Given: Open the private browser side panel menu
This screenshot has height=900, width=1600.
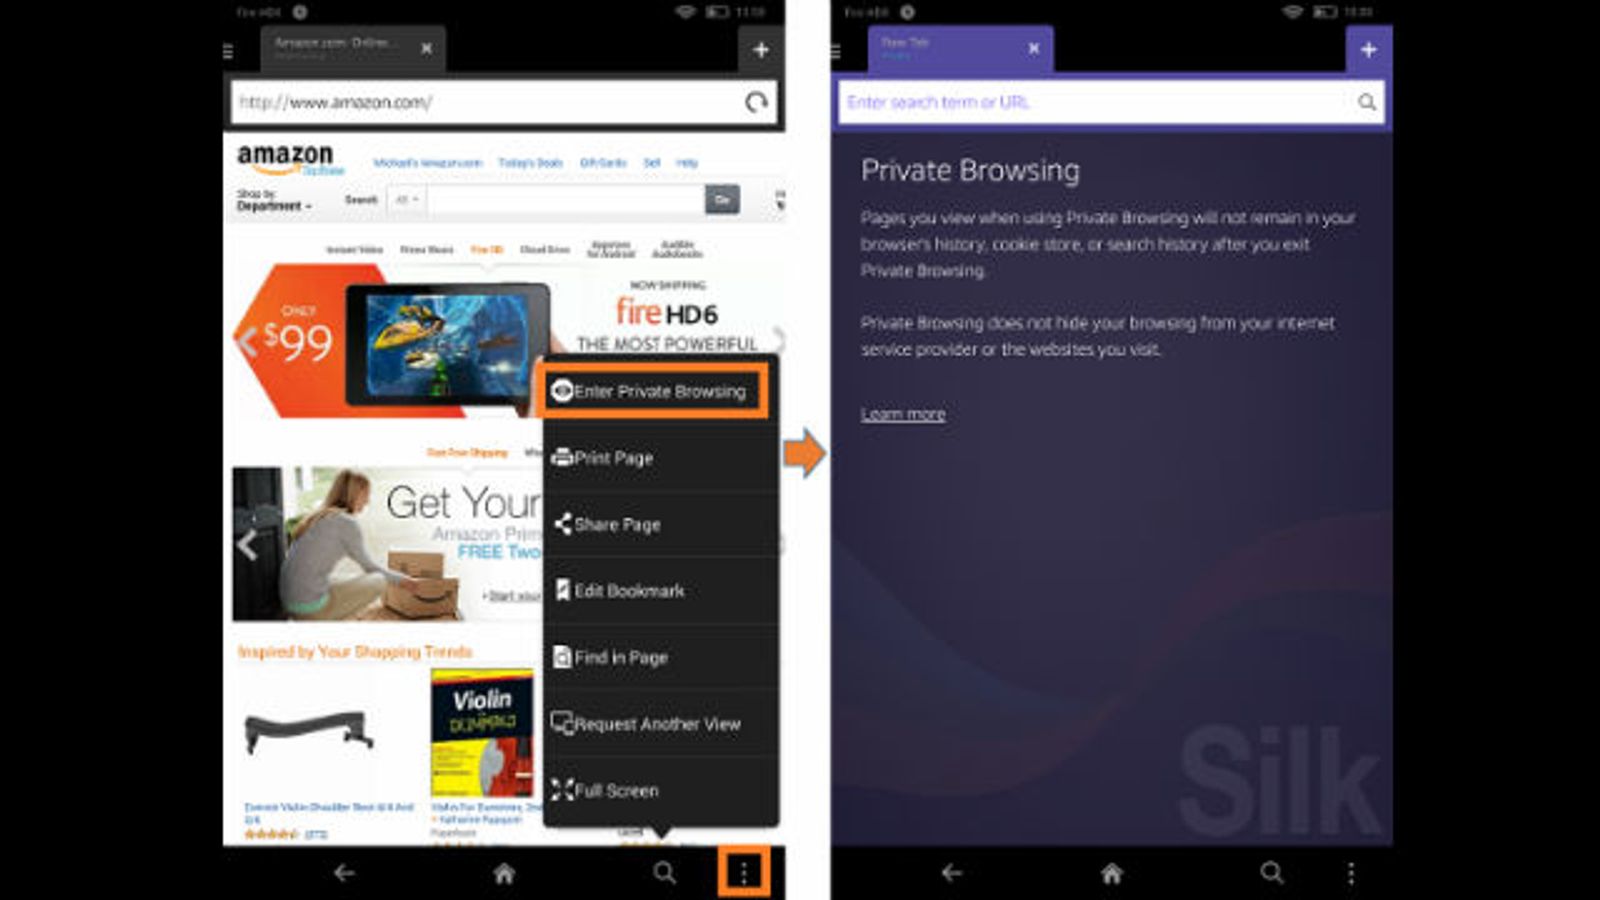Looking at the screenshot, I should (836, 51).
